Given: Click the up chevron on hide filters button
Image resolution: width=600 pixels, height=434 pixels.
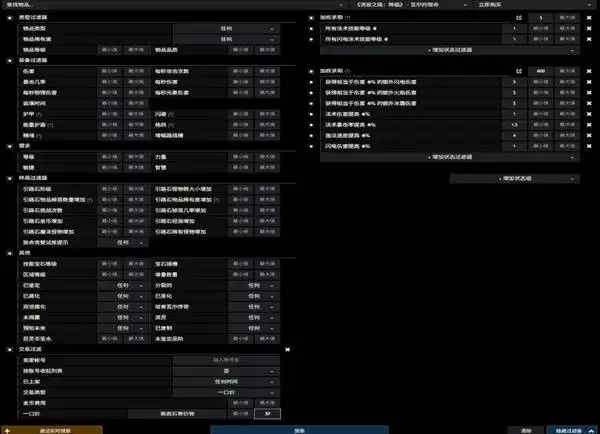Looking at the screenshot, I should pos(591,431).
